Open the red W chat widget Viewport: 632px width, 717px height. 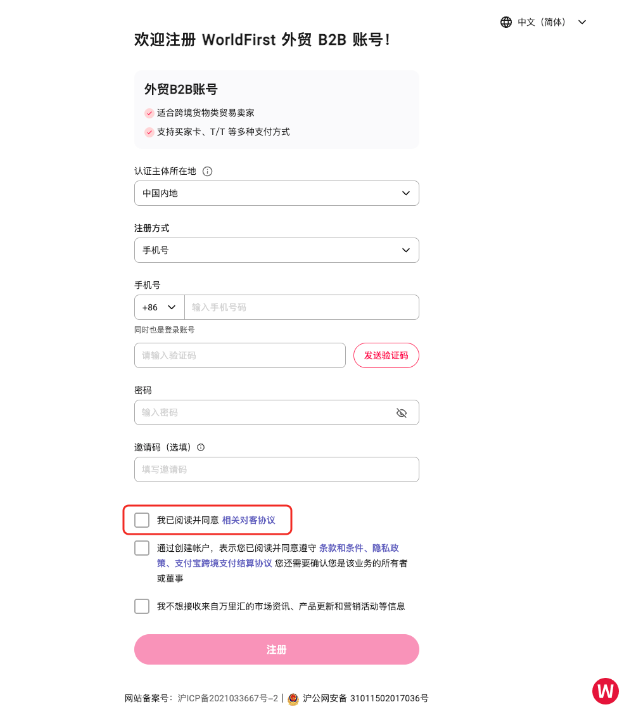pos(605,690)
